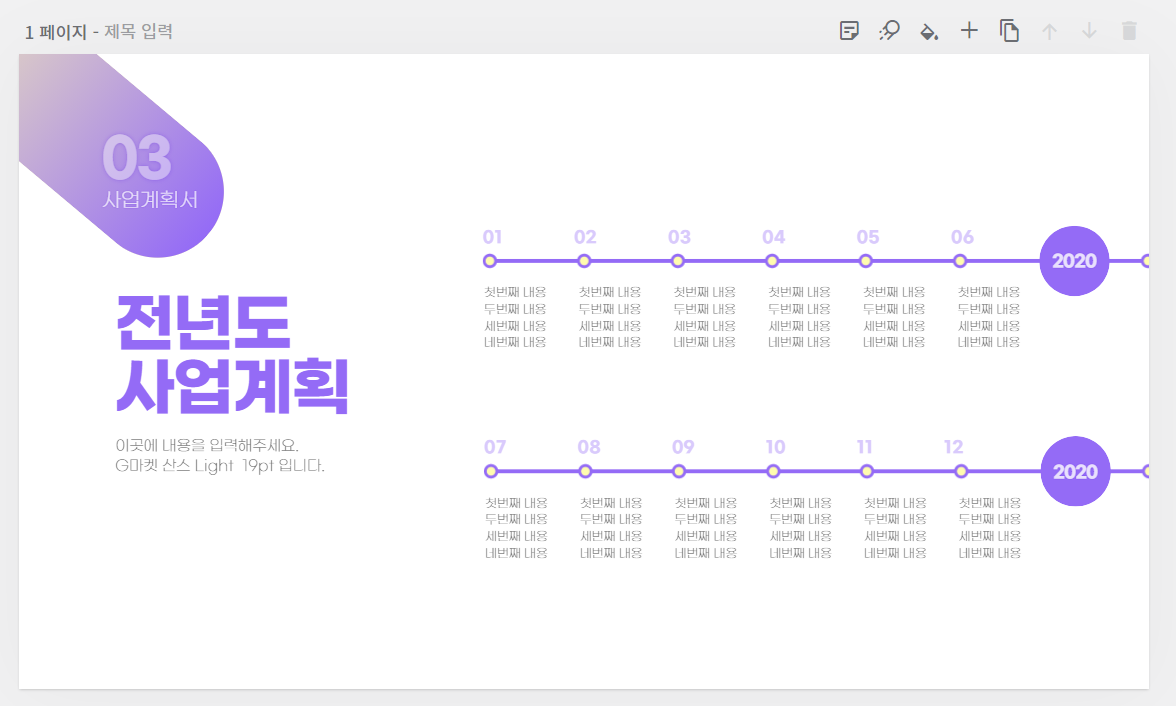
Task: Select the '두번째 내용' line below '02'
Action: click(x=610, y=309)
